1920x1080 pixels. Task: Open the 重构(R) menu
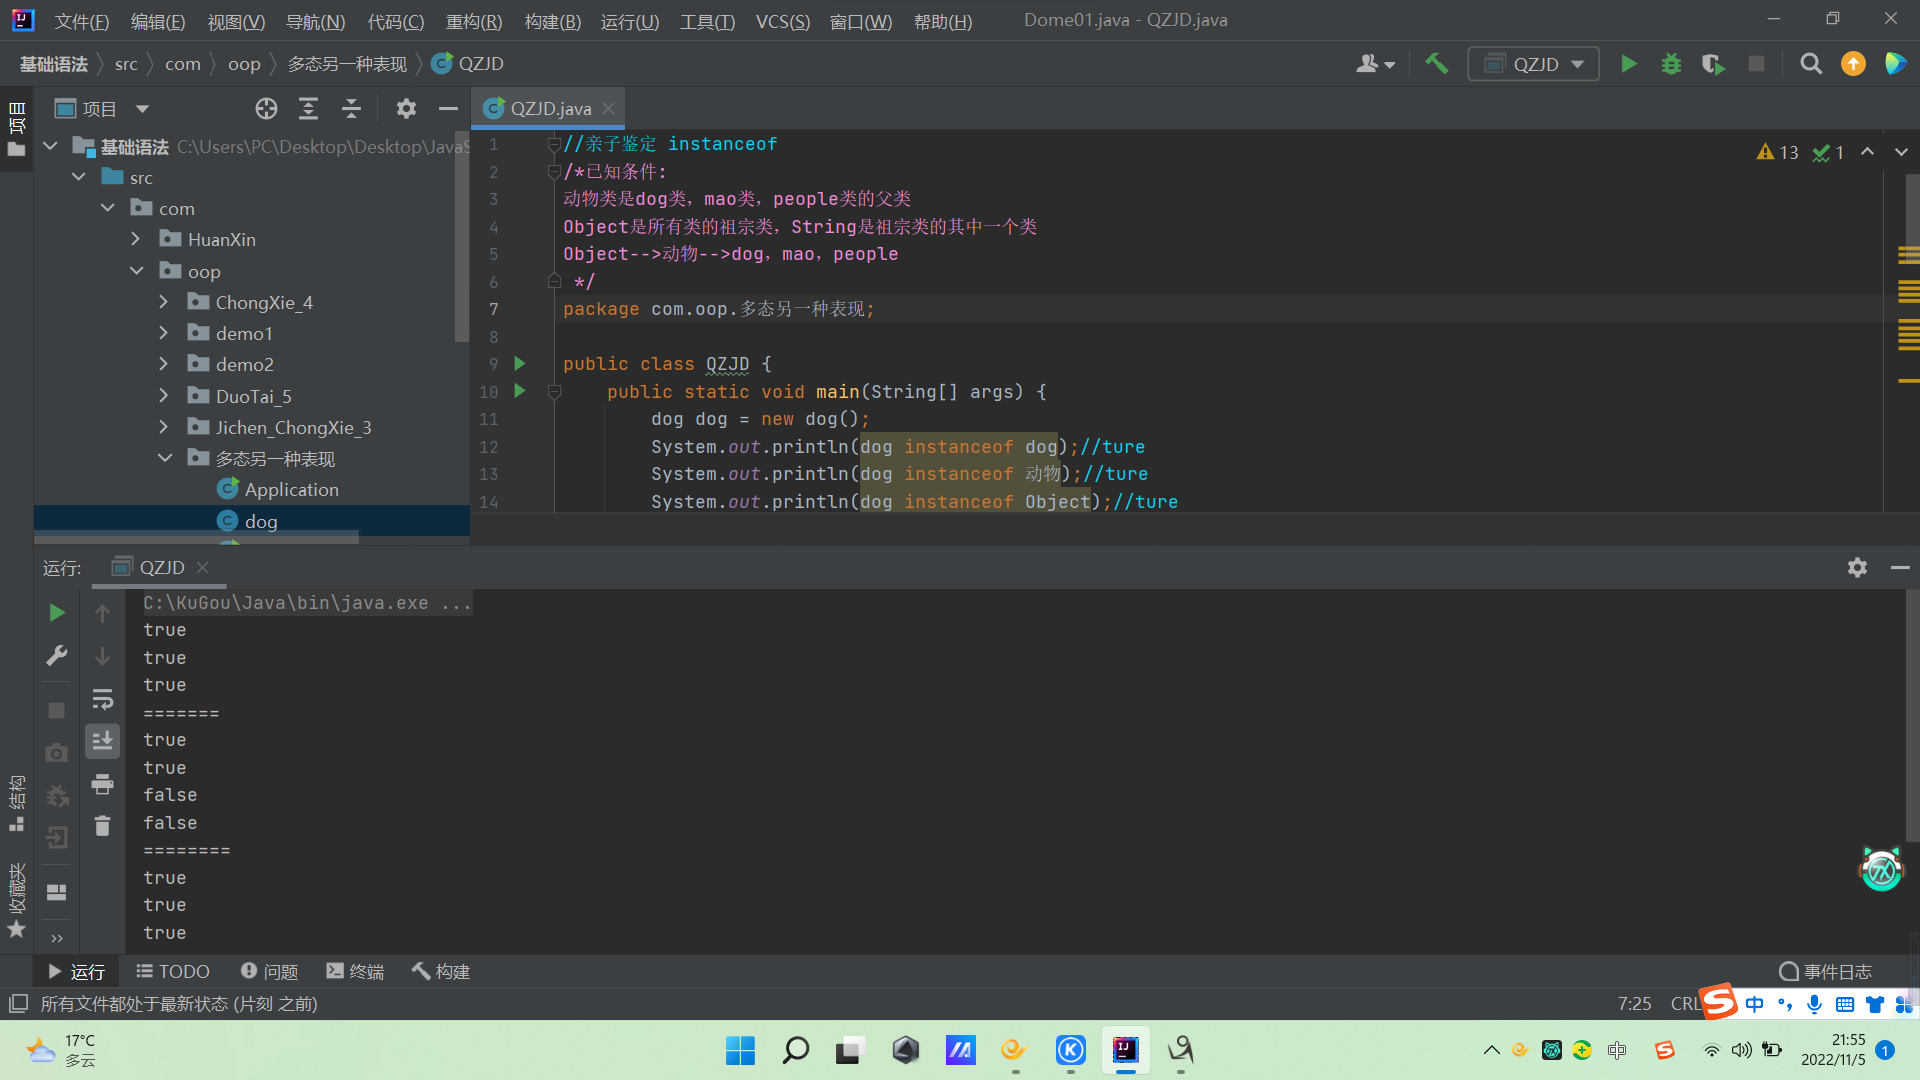tap(473, 21)
